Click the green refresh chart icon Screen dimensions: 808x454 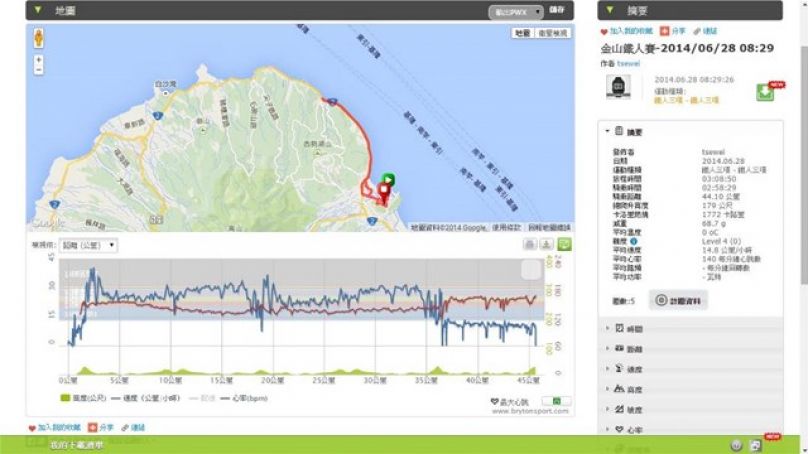click(564, 244)
